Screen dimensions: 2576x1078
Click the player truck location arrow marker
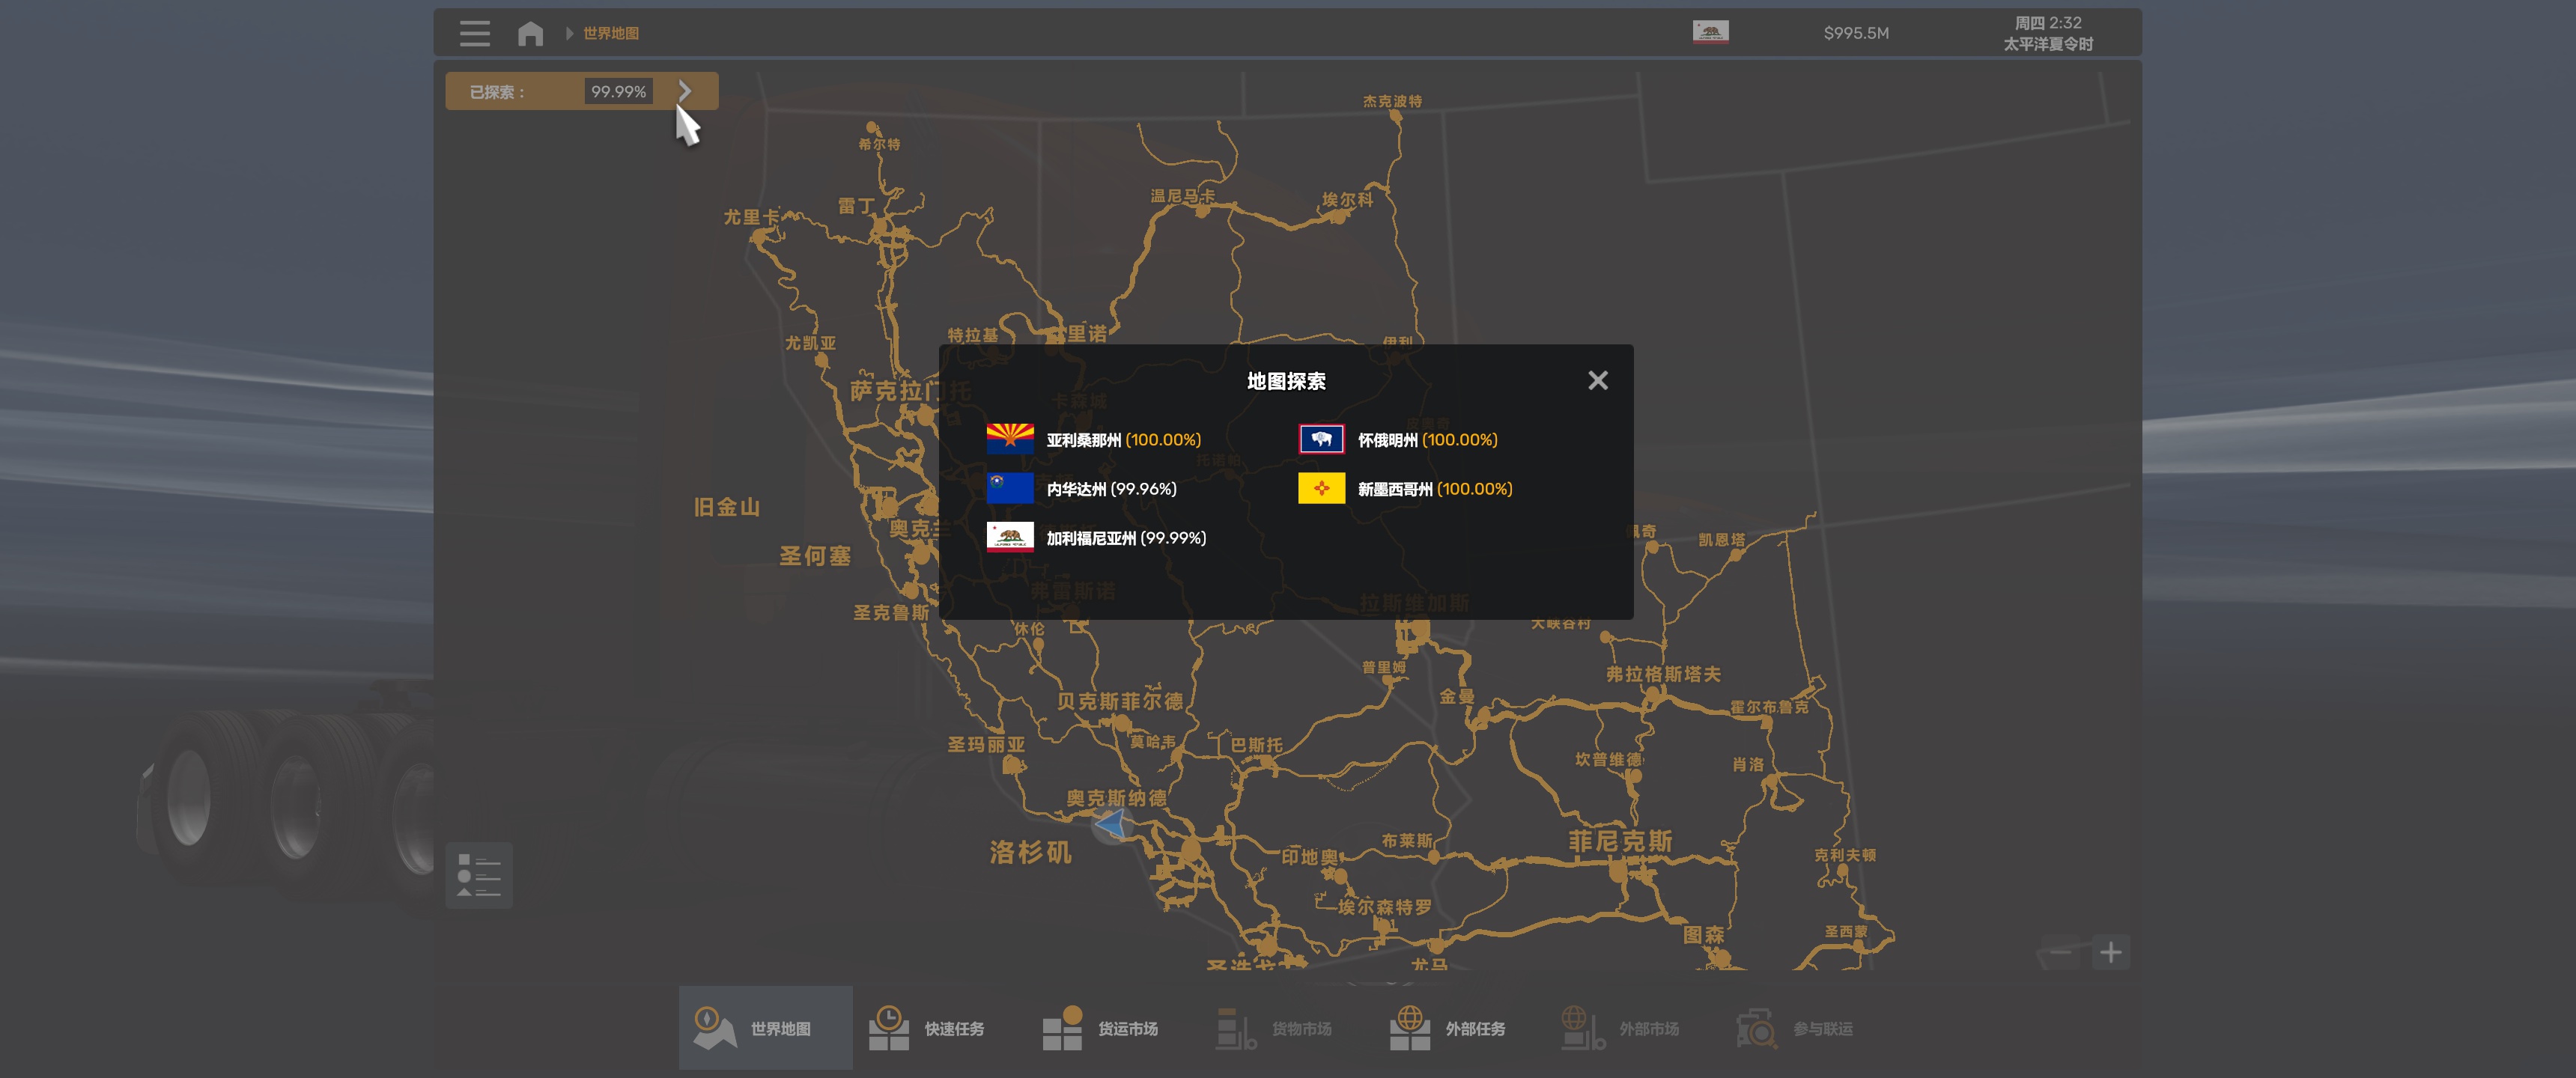tap(1111, 825)
